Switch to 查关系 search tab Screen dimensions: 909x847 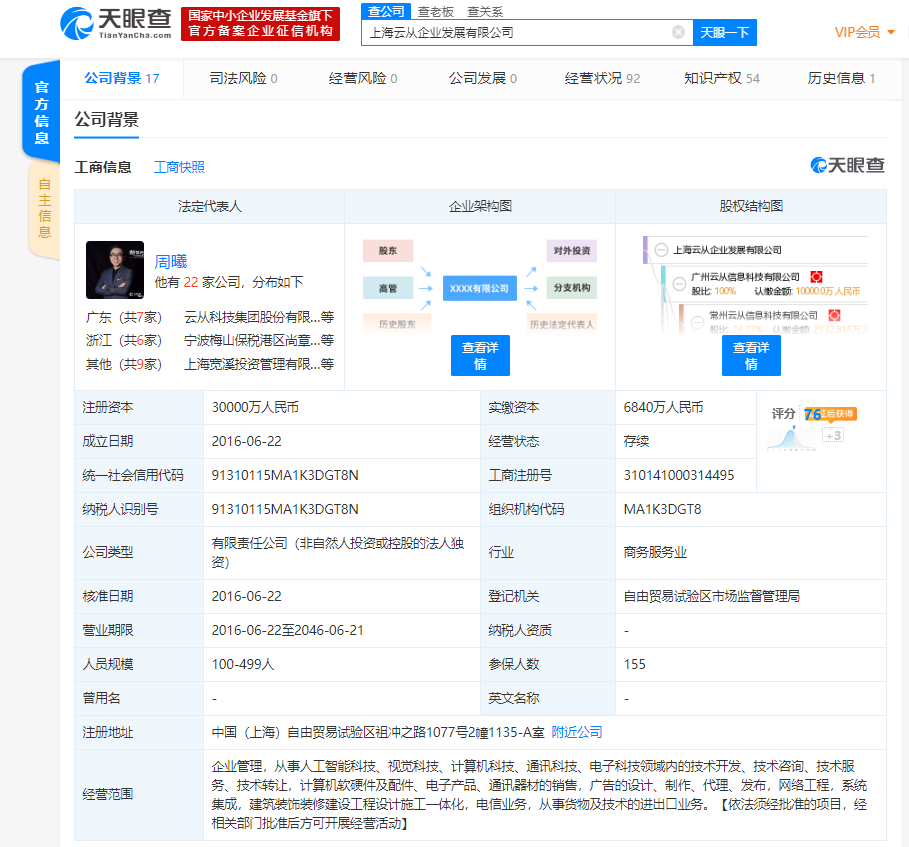pyautogui.click(x=485, y=12)
